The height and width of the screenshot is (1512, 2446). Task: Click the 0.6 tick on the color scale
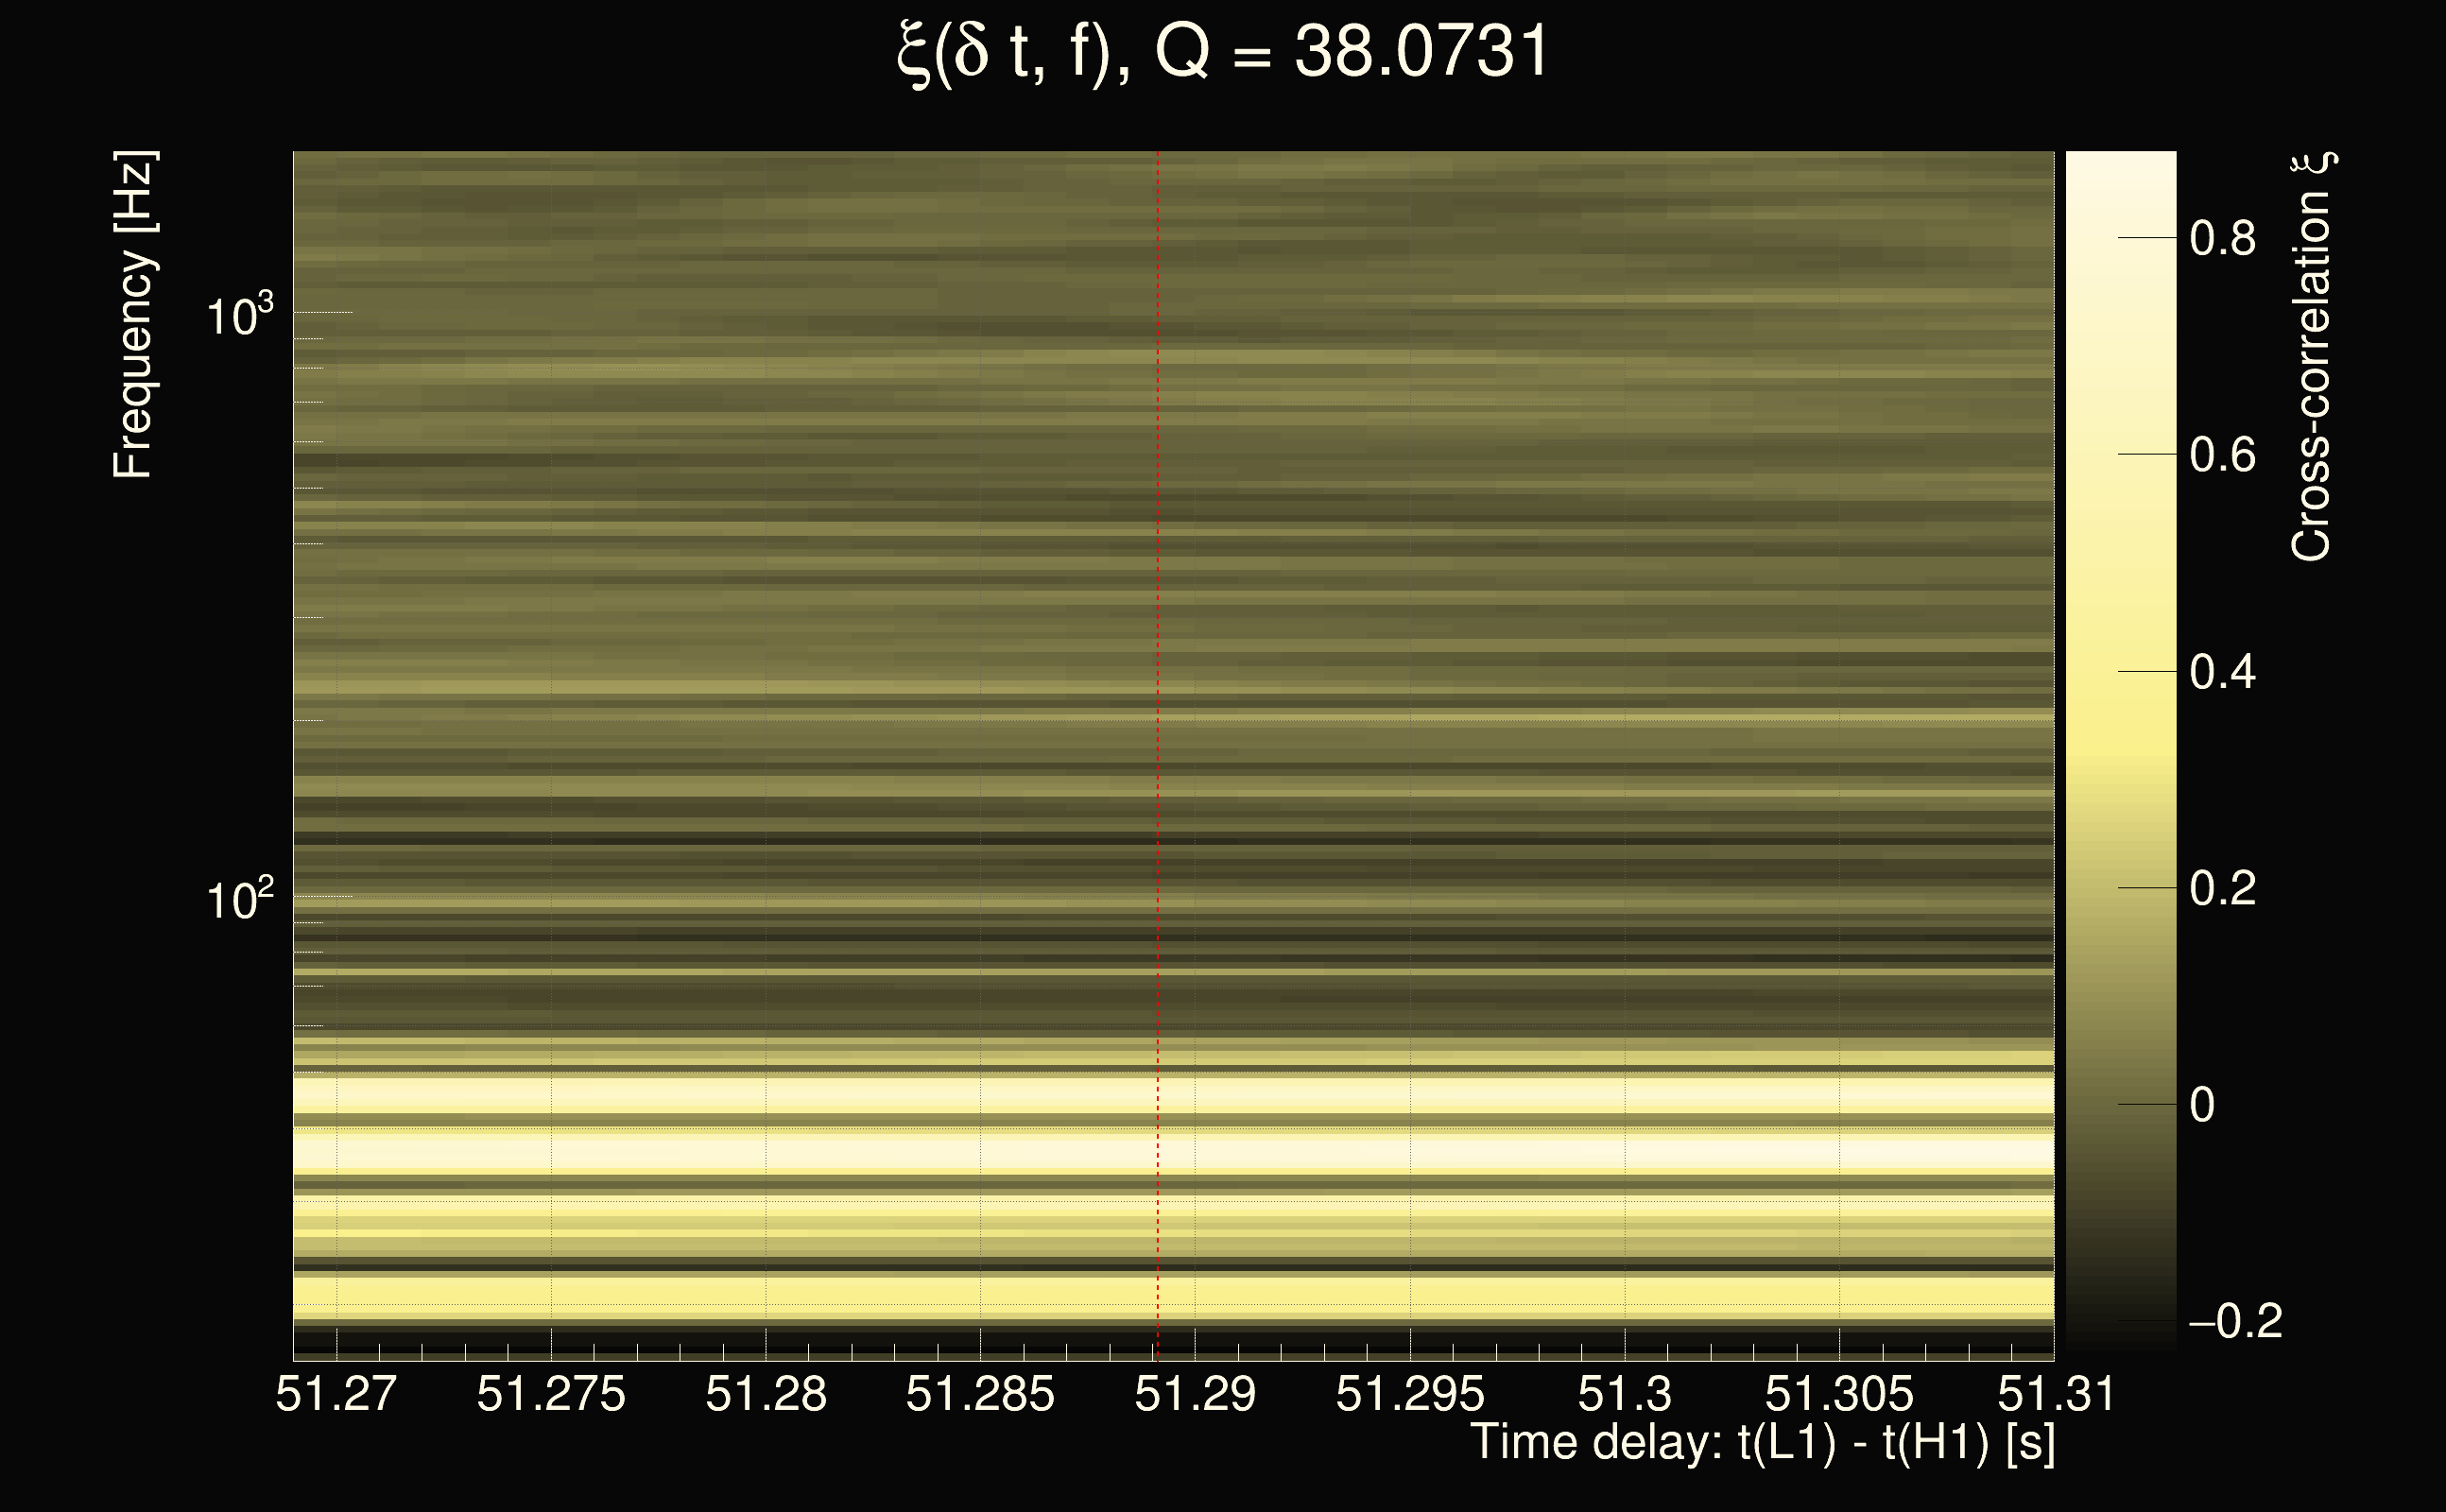[x=2222, y=455]
